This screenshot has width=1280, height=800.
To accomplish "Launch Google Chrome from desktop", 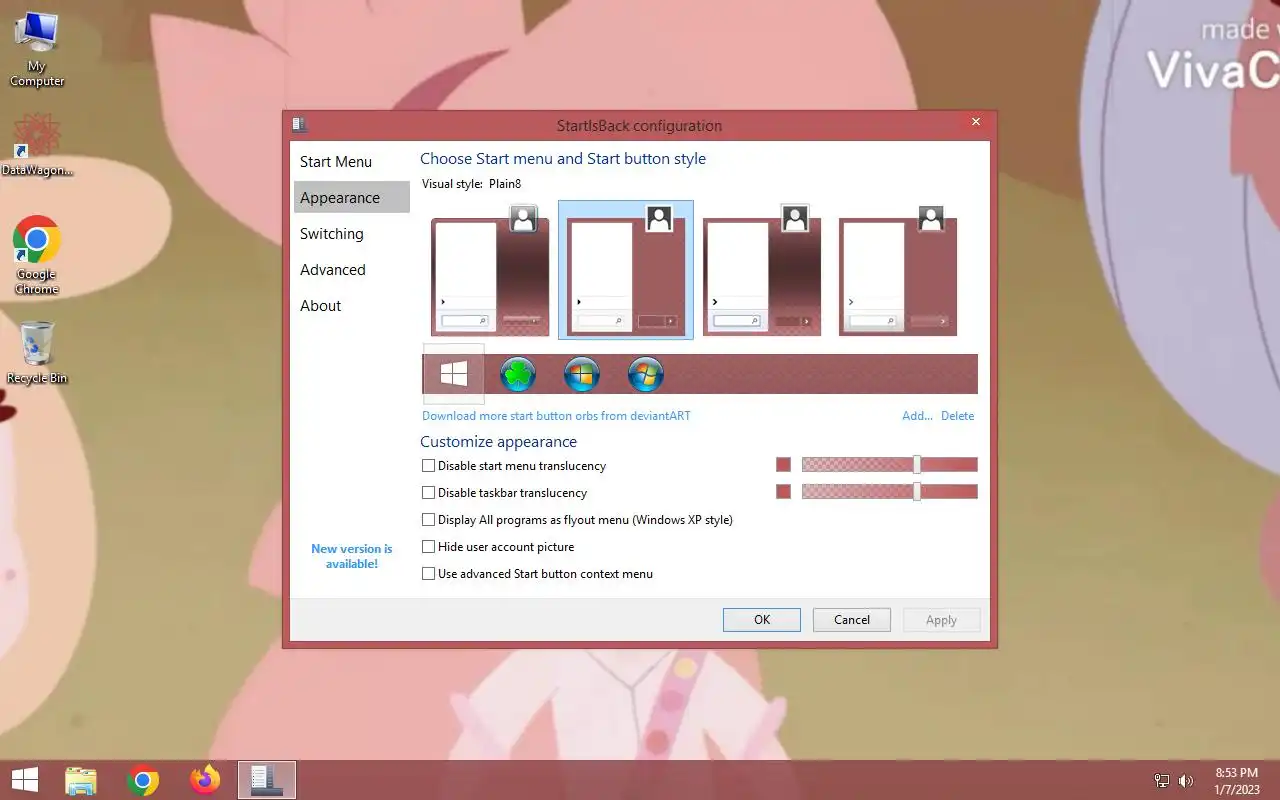I will [37, 255].
